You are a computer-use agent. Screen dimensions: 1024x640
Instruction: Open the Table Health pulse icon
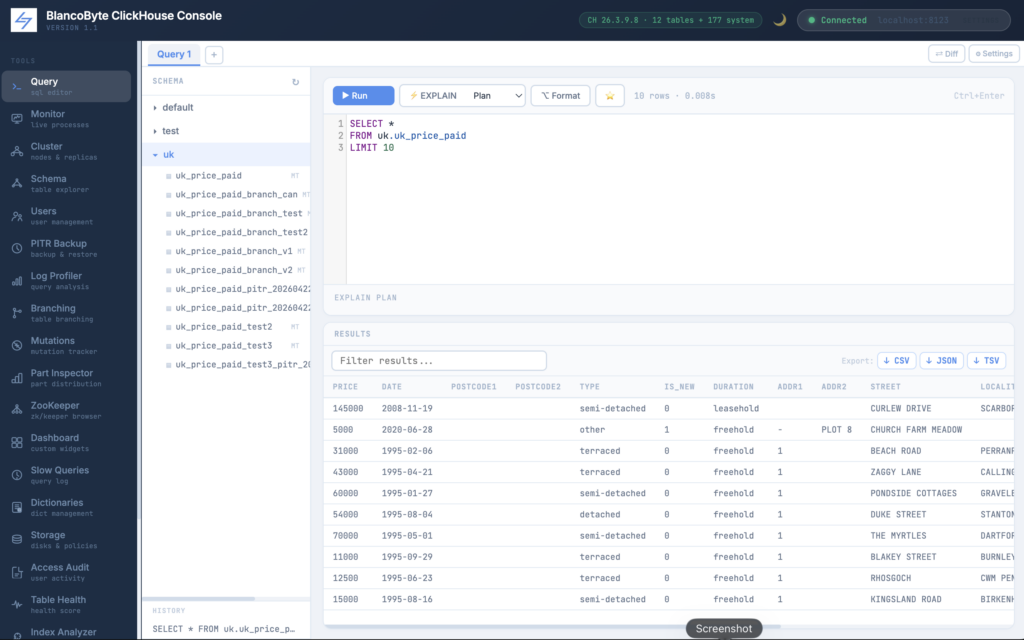point(17,605)
